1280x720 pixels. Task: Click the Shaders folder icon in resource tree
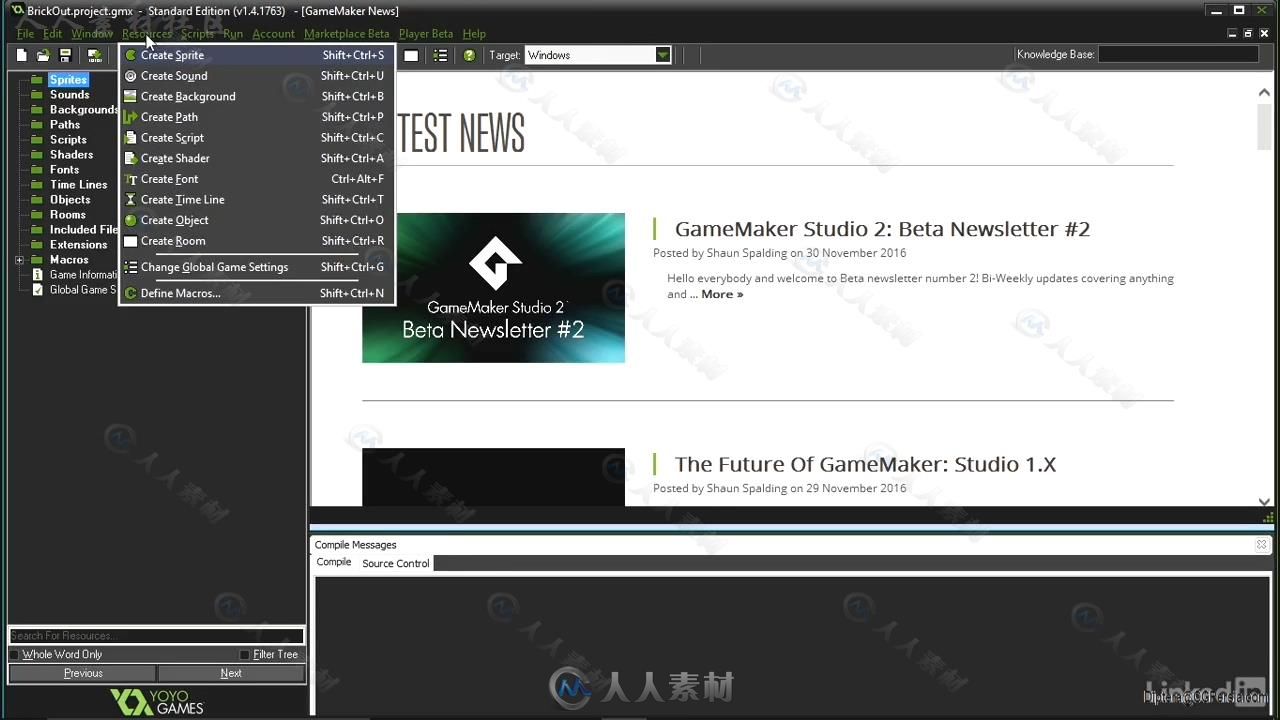tap(37, 154)
